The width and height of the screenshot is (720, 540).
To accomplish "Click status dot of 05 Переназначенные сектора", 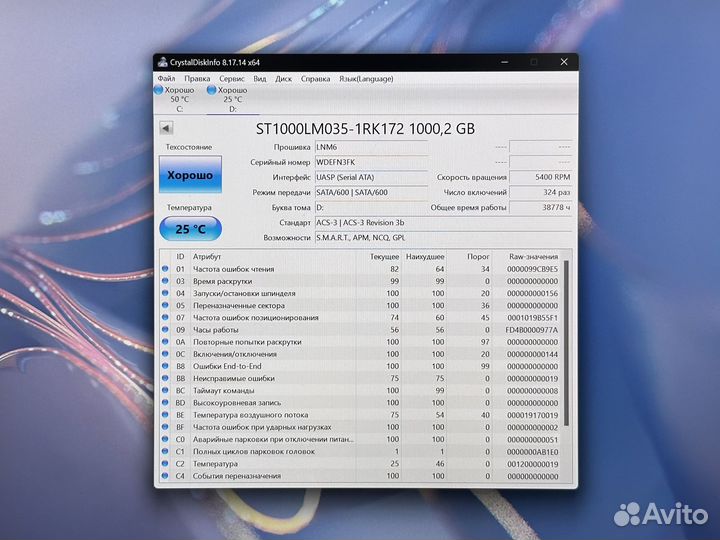I will (x=165, y=305).
